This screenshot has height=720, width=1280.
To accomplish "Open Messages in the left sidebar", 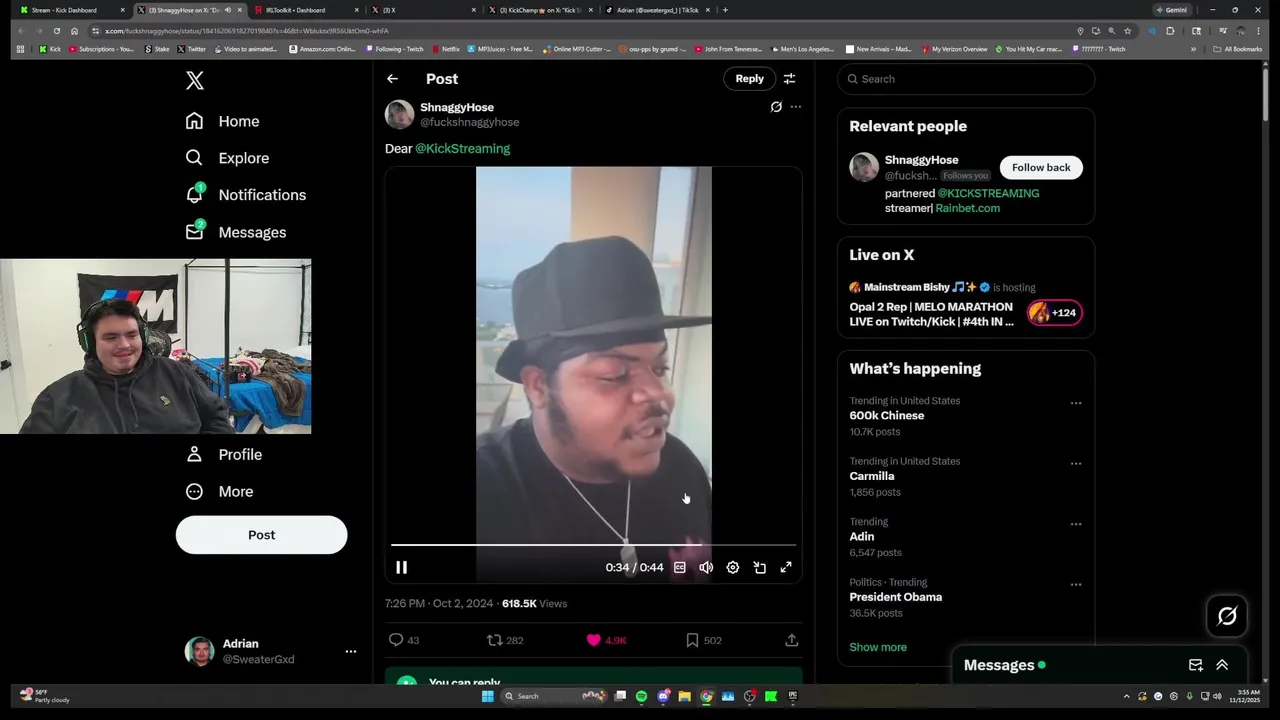I will tap(235, 232).
